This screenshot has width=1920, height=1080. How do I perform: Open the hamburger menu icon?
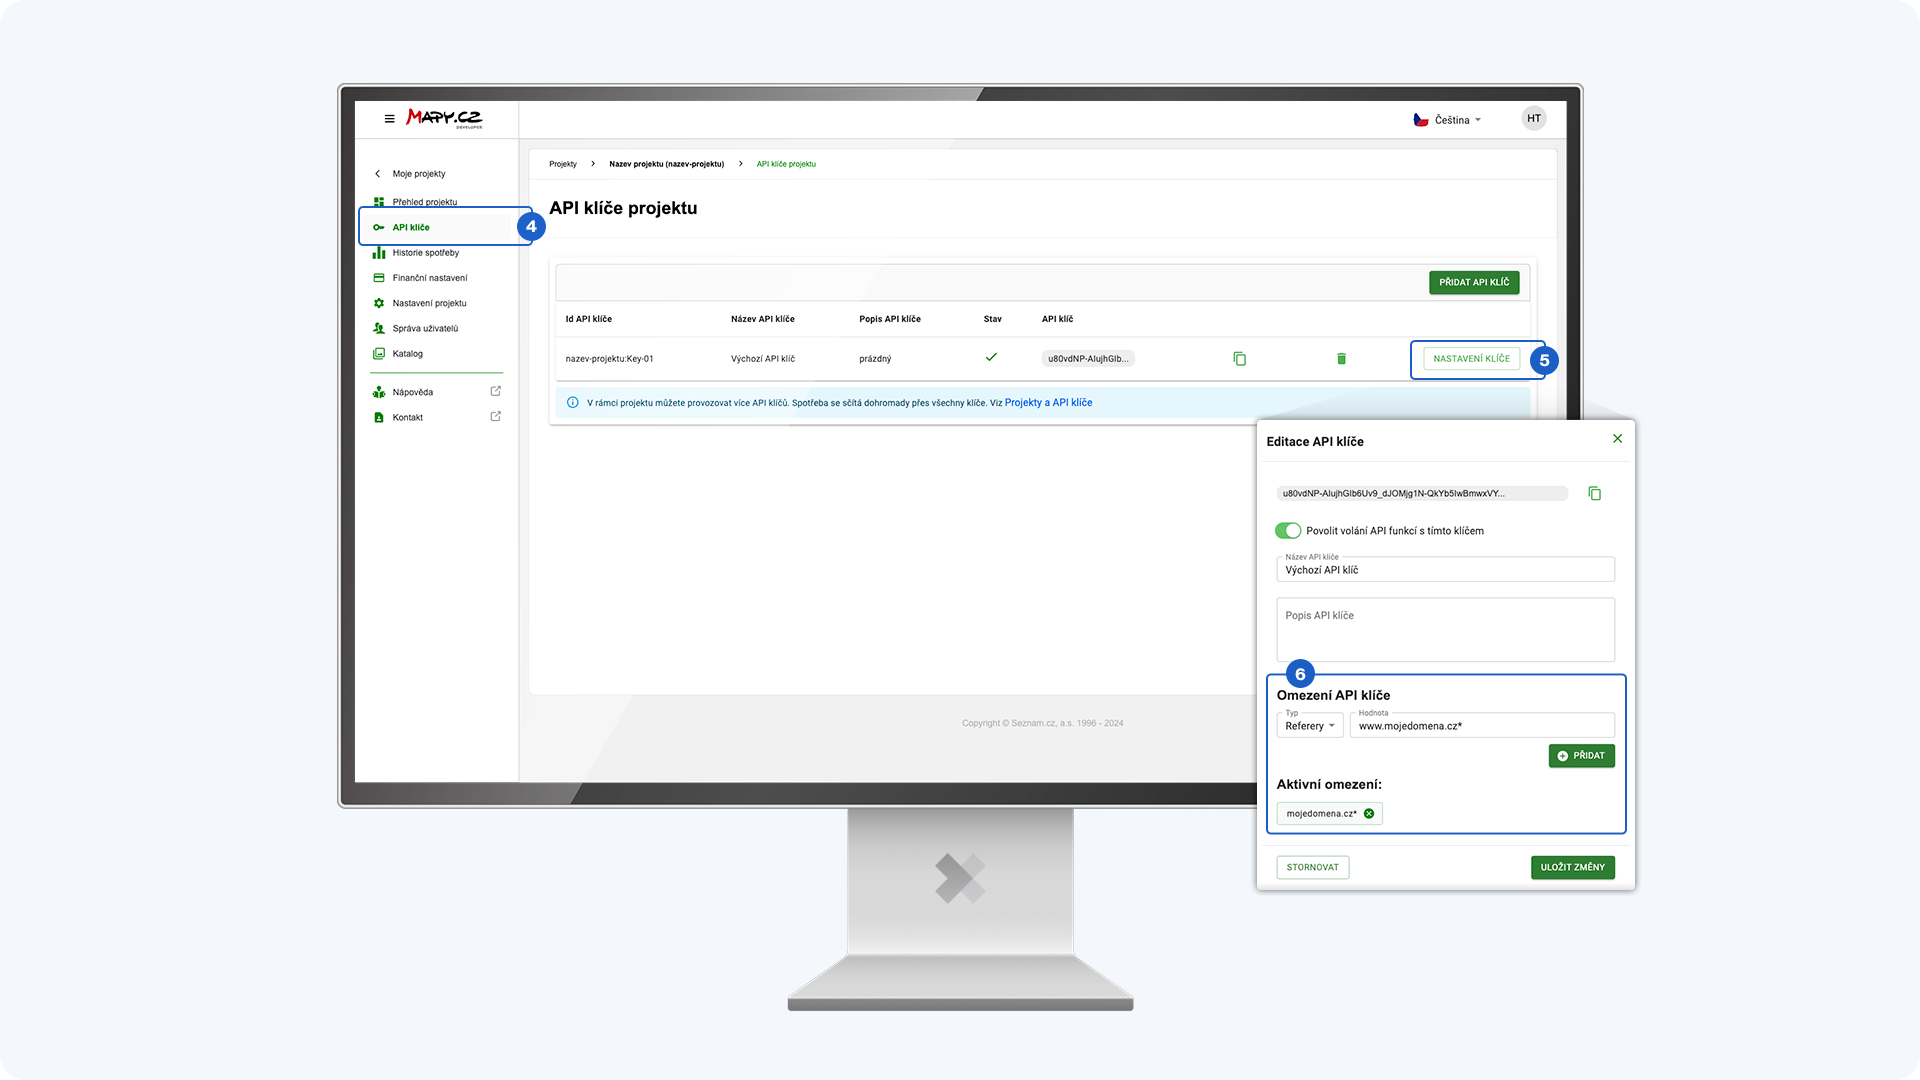tap(389, 119)
